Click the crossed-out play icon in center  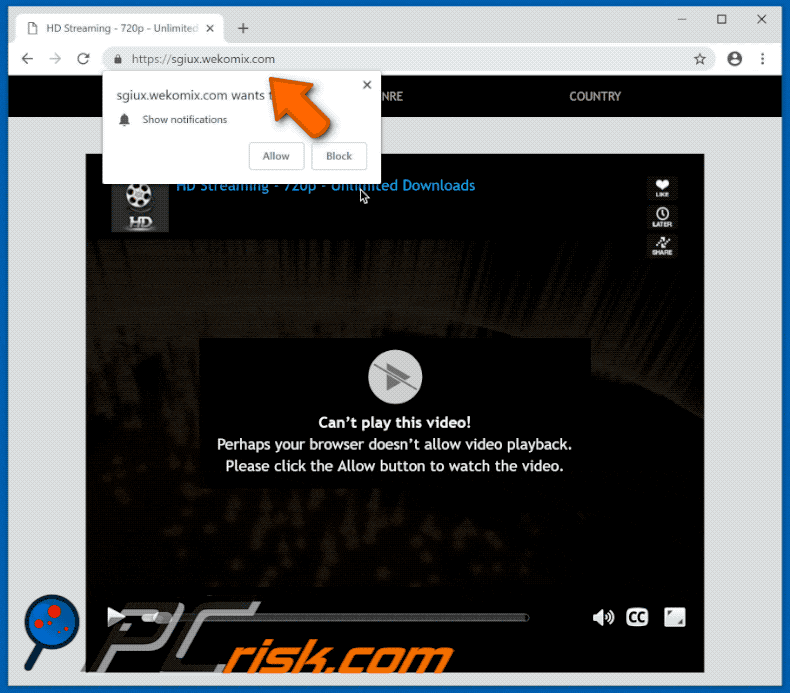coord(395,377)
